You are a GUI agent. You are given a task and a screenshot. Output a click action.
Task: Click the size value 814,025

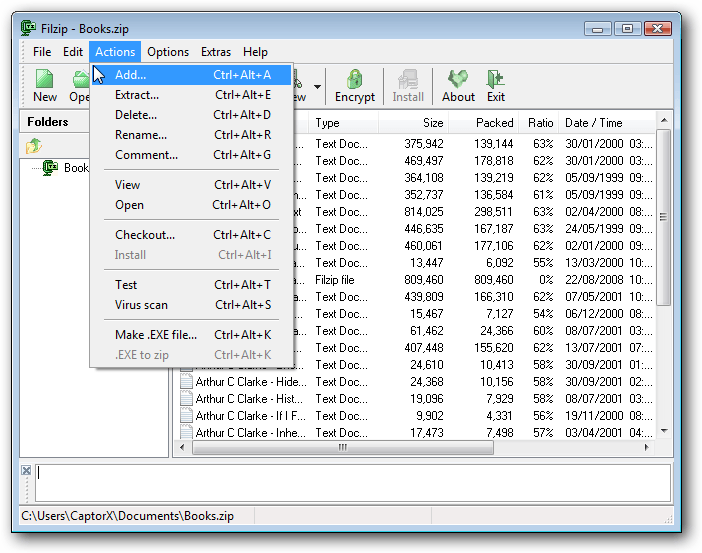coord(424,212)
